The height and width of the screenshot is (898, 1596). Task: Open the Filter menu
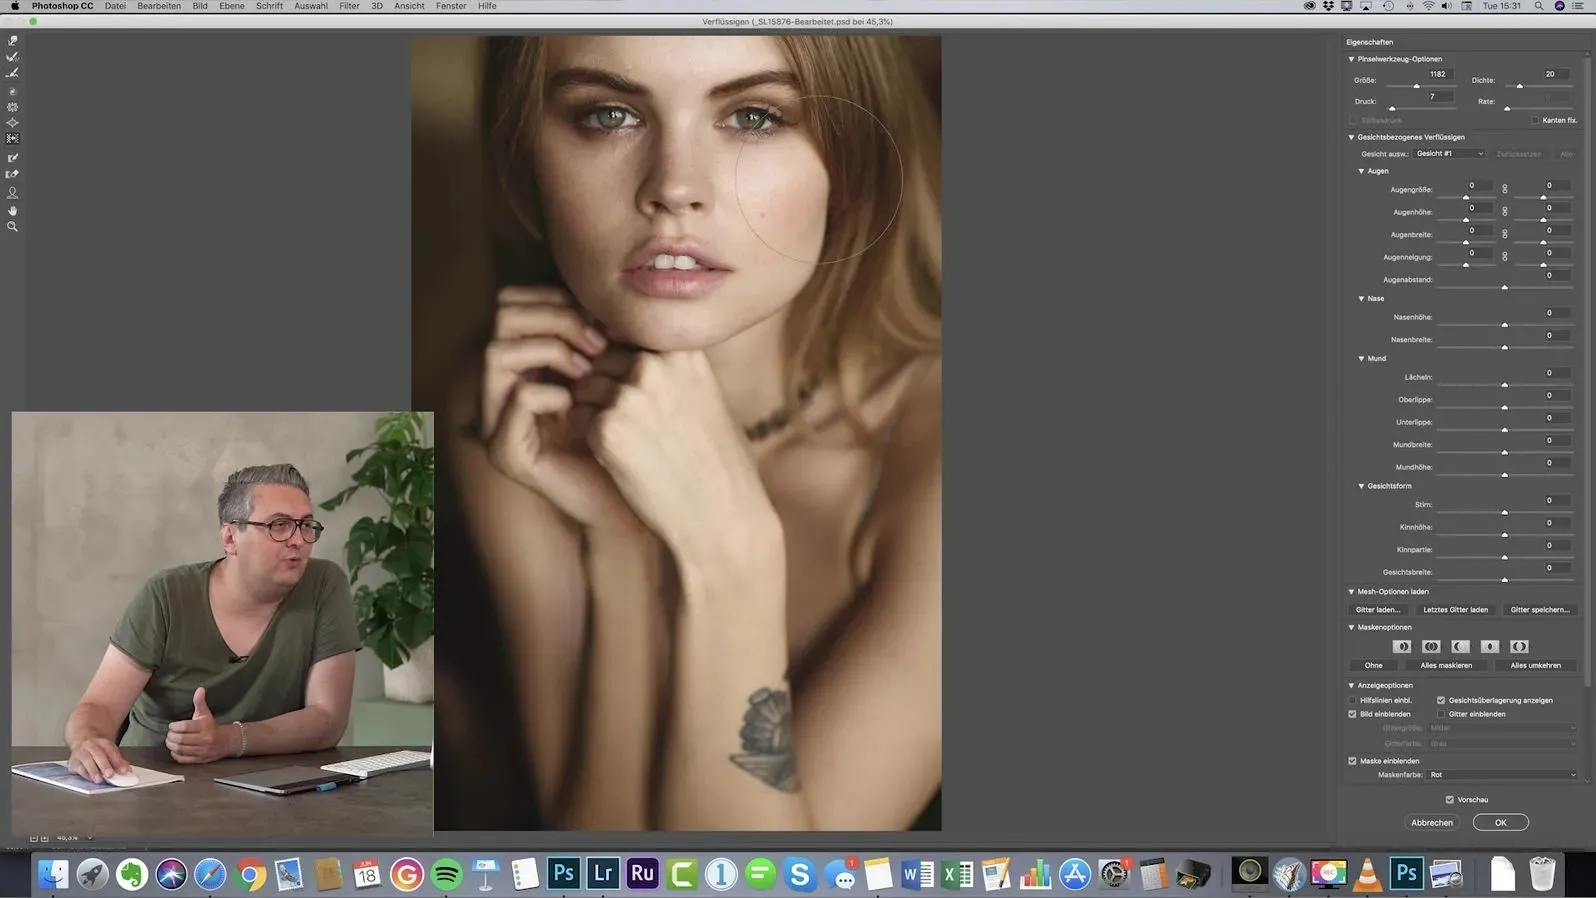[349, 6]
